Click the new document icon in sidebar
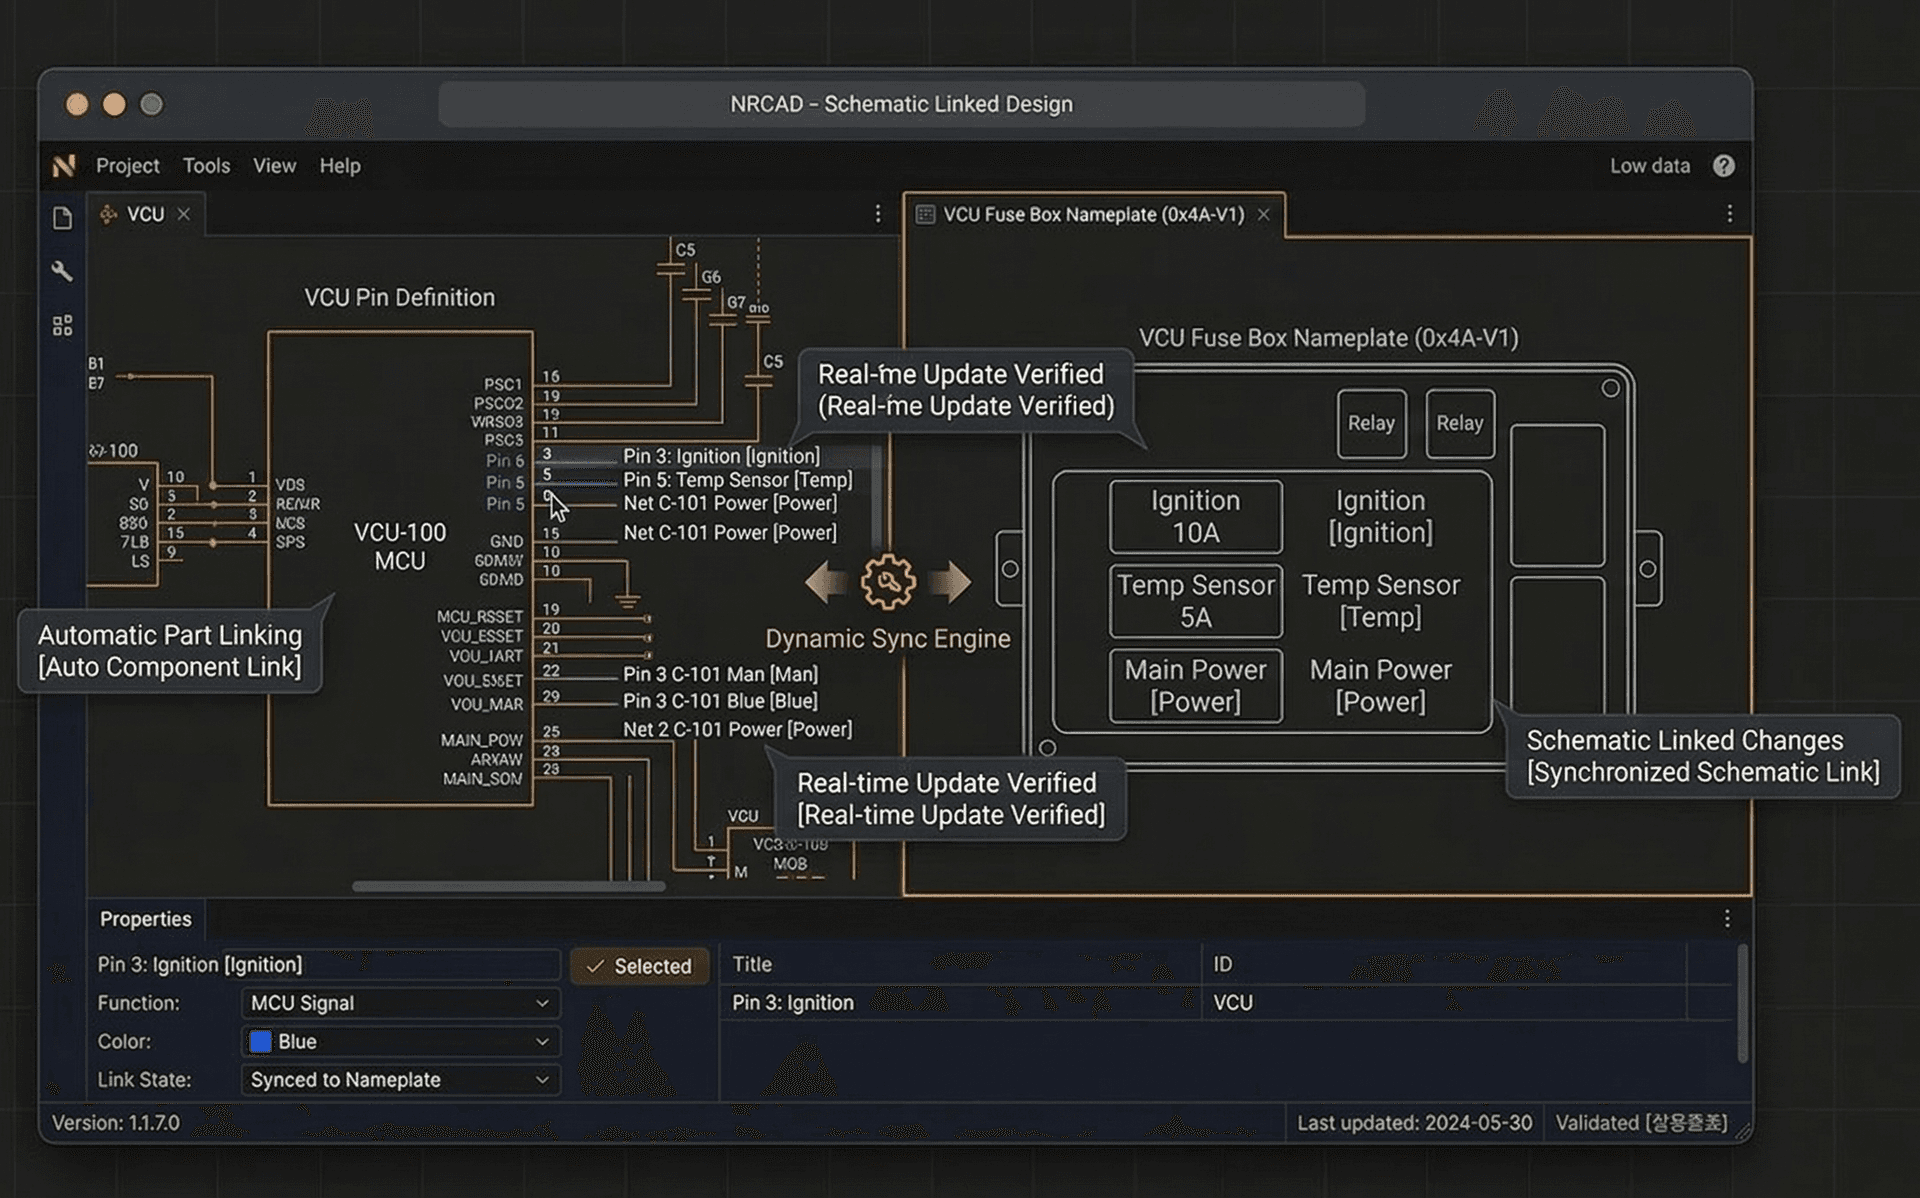 (62, 218)
